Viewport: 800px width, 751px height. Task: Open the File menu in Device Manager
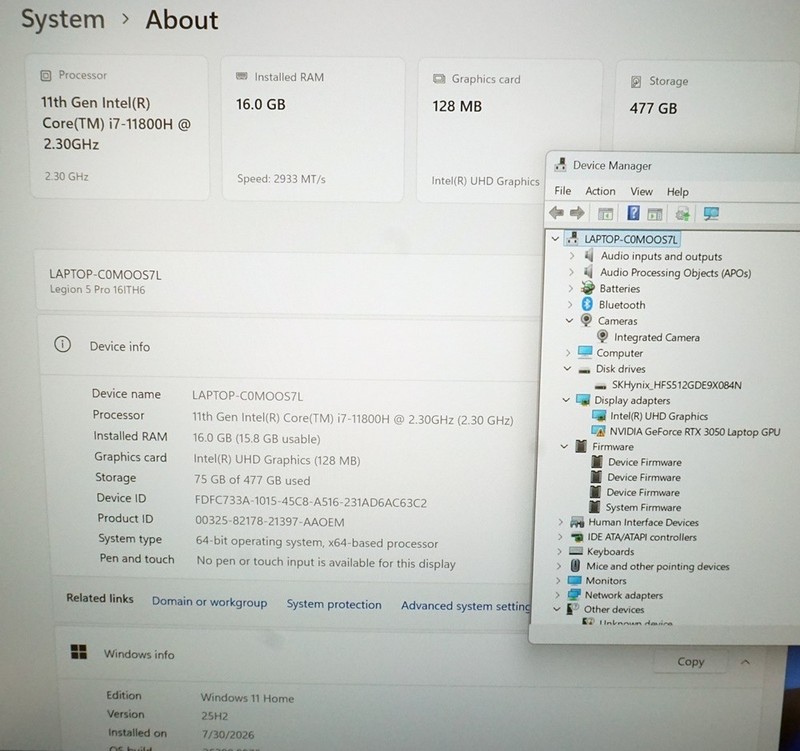(563, 191)
